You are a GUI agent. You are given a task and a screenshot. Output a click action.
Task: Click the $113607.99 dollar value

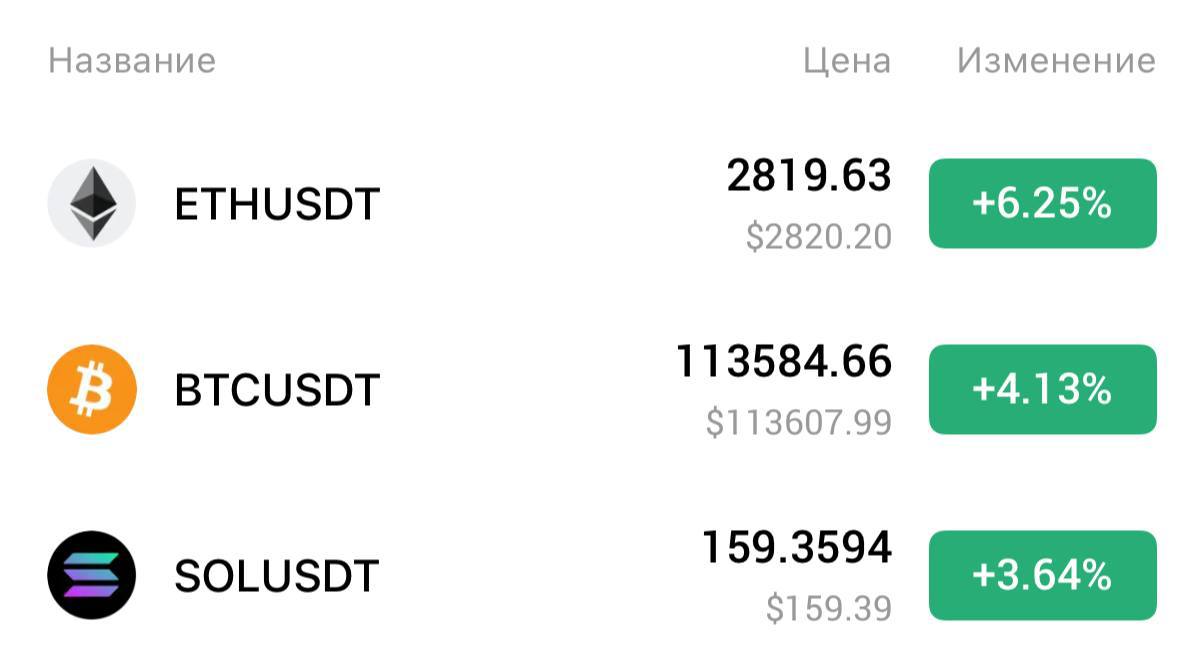click(798, 423)
